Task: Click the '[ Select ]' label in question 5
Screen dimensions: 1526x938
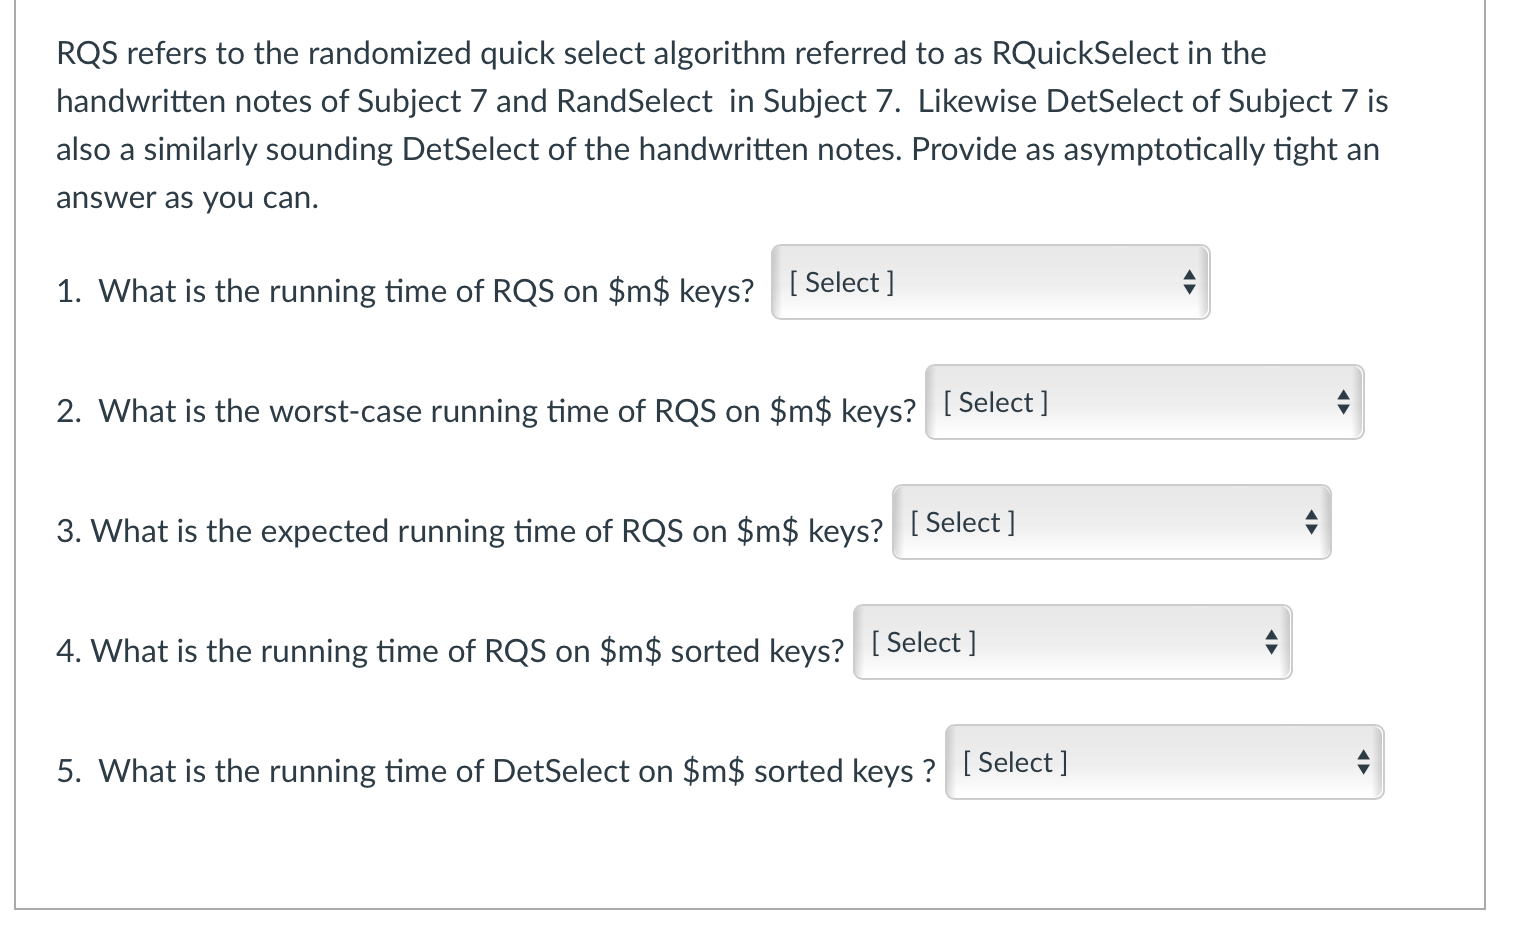Action: [1015, 763]
